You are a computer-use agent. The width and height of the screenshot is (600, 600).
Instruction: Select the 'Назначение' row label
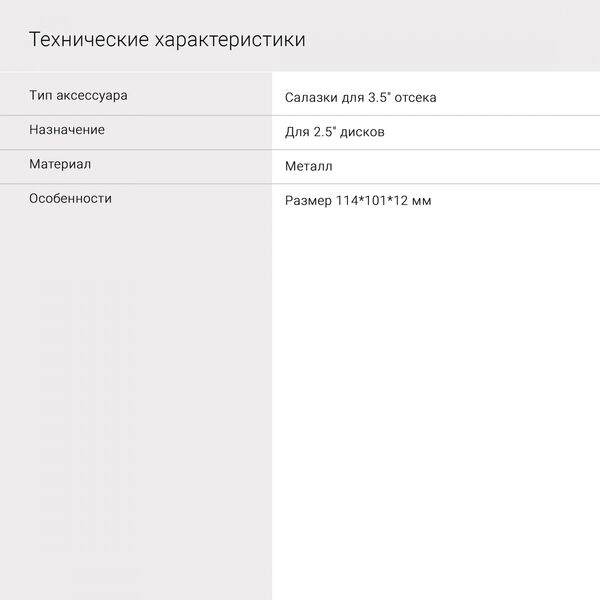(67, 130)
